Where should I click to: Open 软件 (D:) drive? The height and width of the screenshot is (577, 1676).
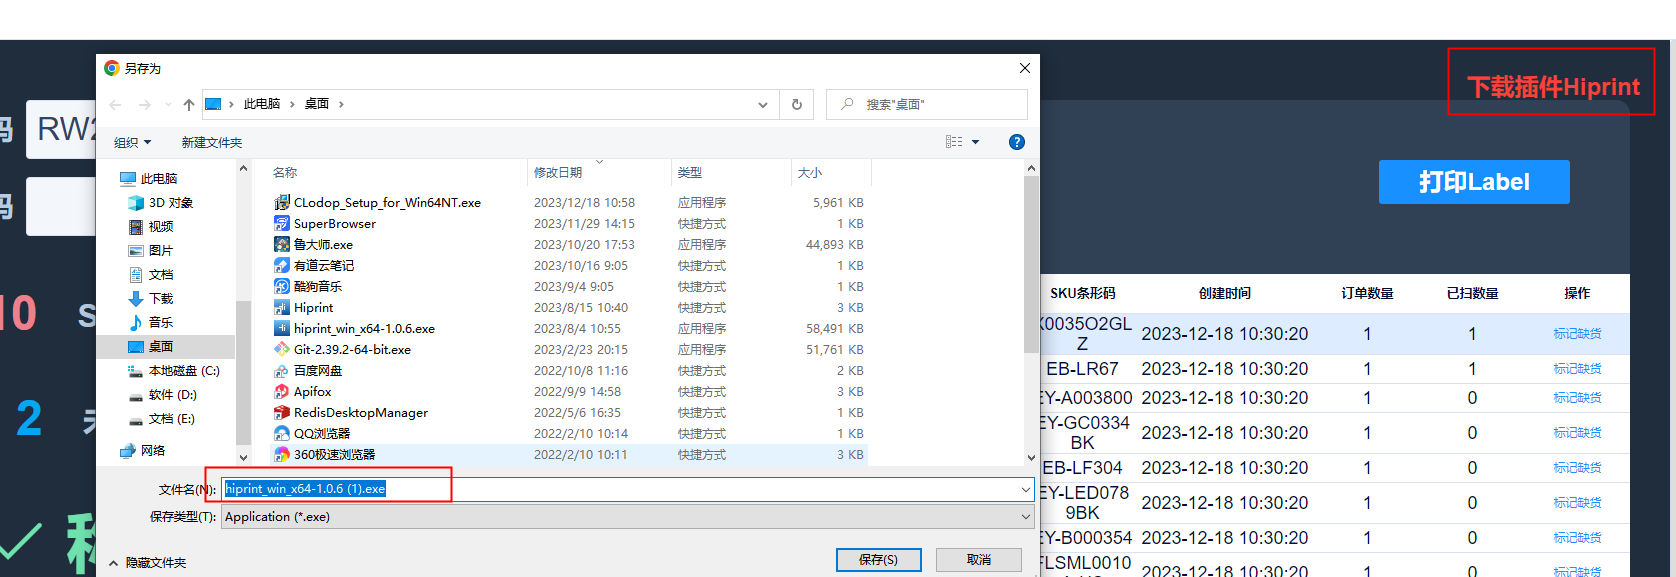coord(163,394)
